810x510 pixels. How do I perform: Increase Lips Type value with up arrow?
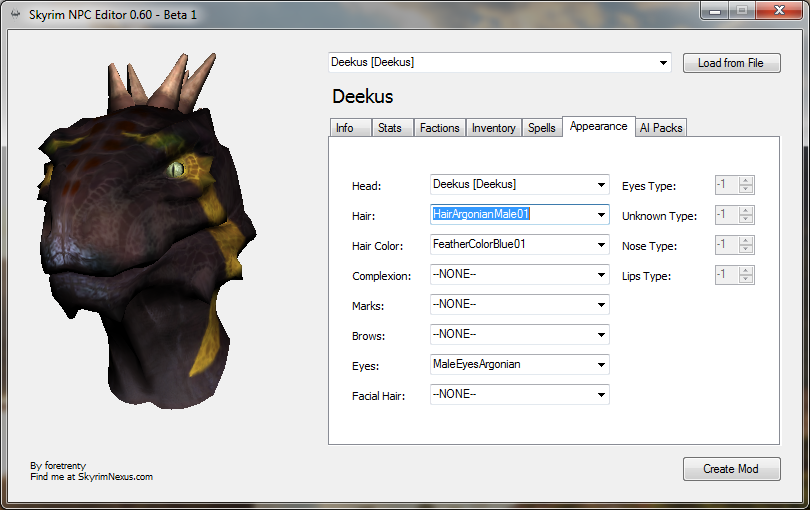(745, 270)
